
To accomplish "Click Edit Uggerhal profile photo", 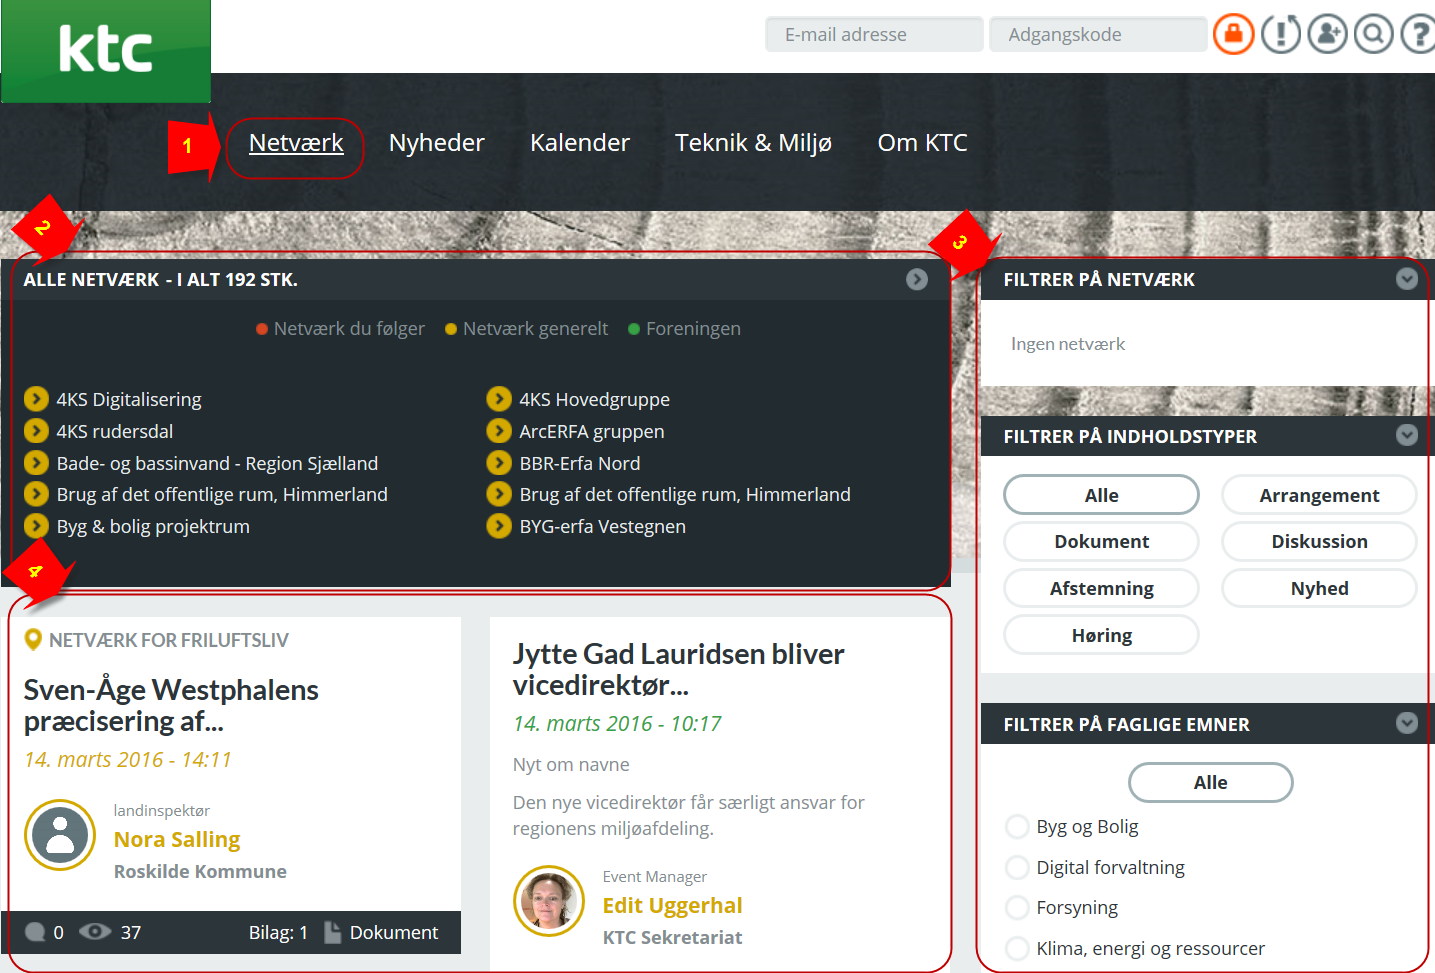I will pos(549,901).
